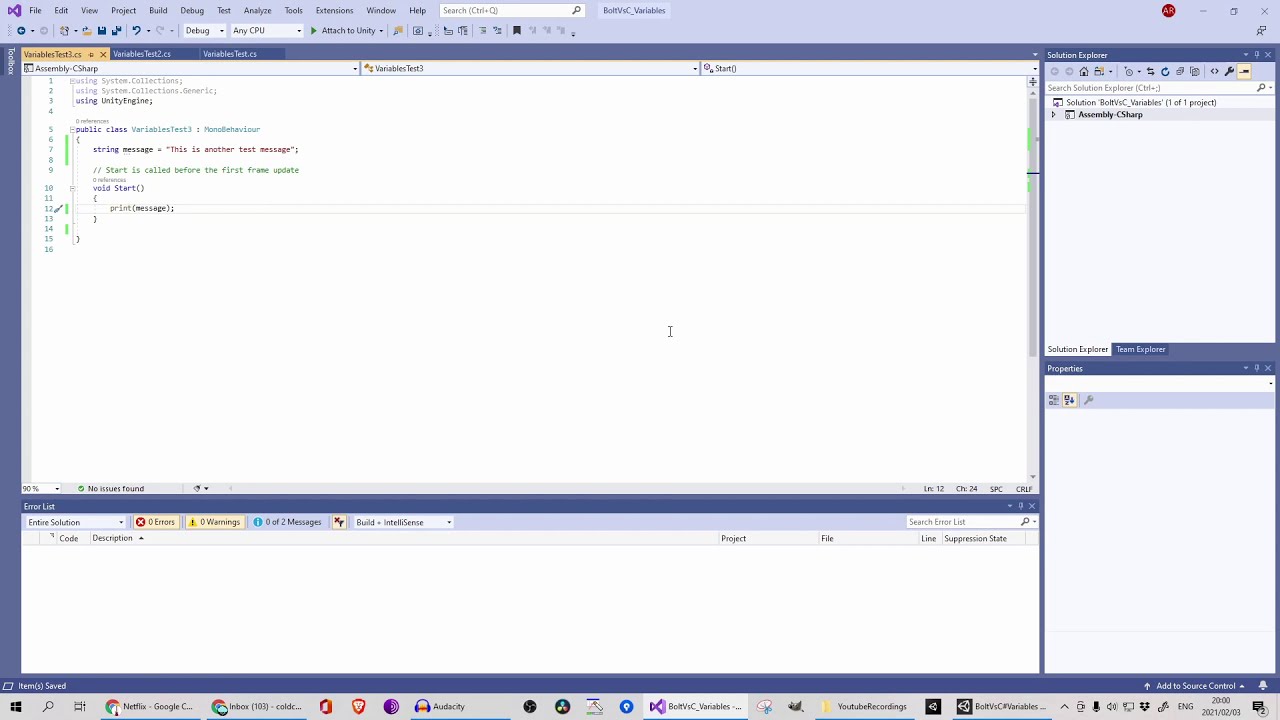Open the Build menu
The height and width of the screenshot is (720, 1280).
(158, 11)
